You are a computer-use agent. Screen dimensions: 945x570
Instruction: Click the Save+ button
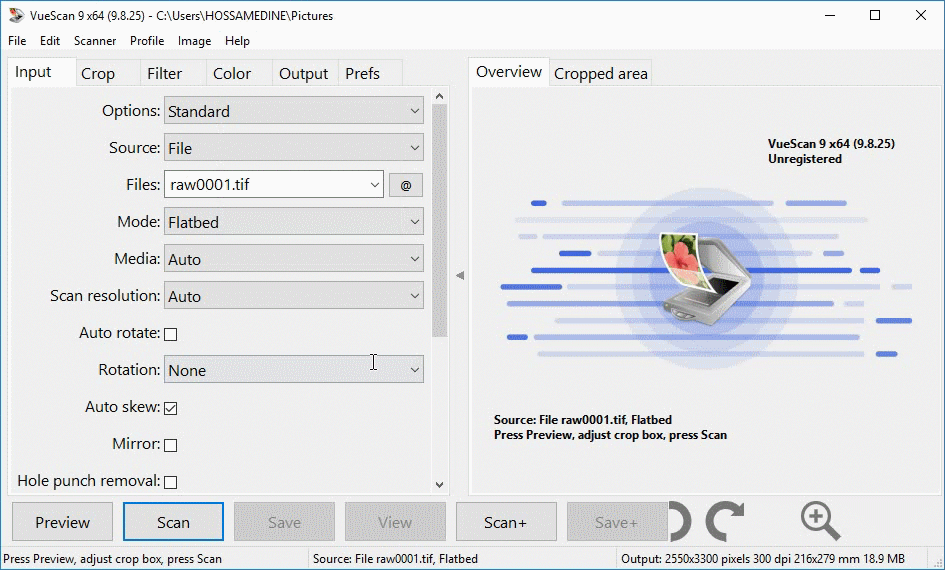click(617, 522)
